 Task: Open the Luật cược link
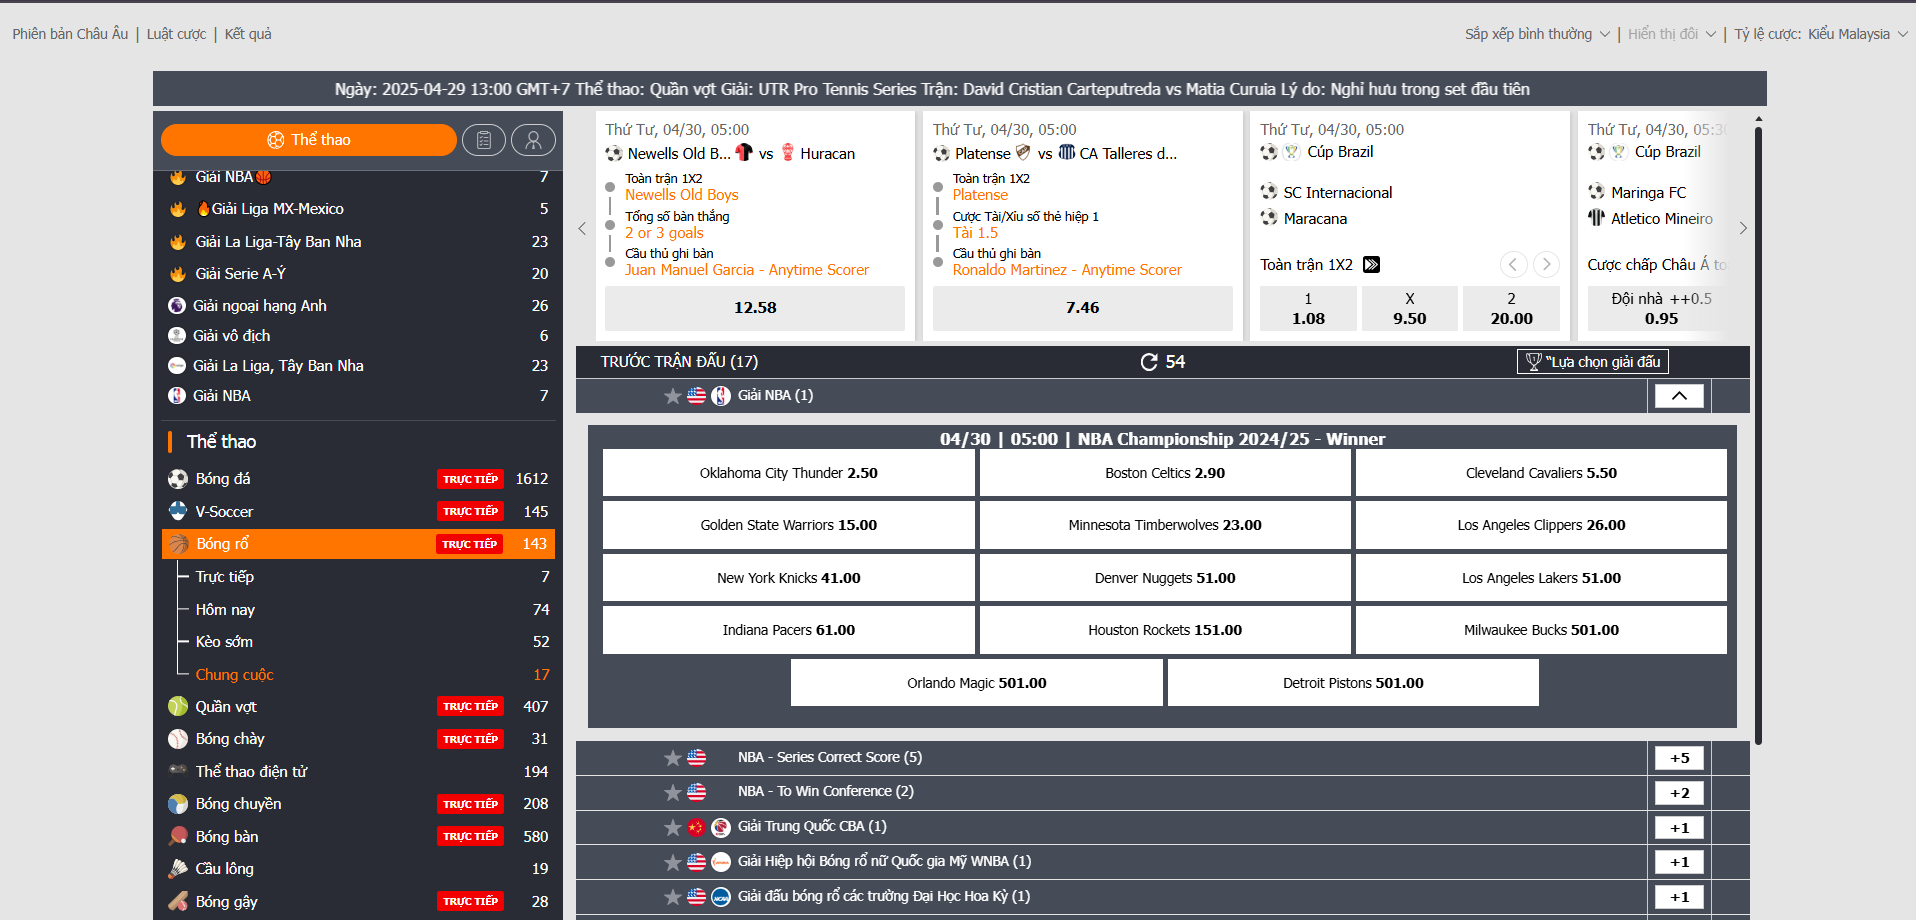coord(176,34)
